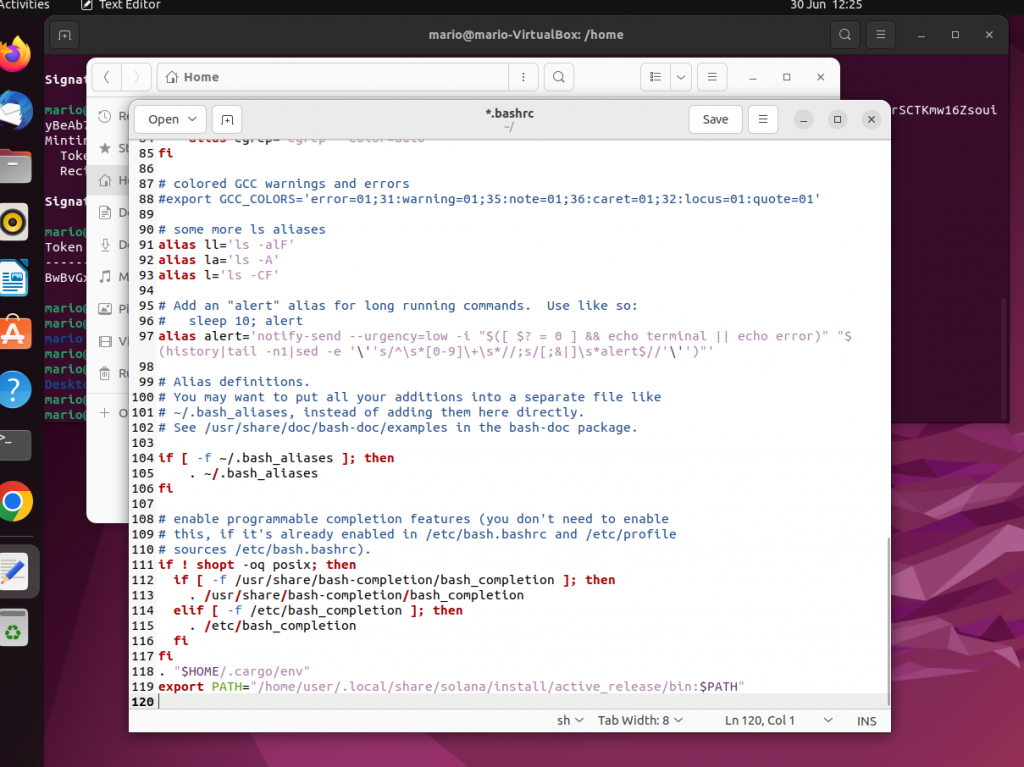The width and height of the screenshot is (1024, 767).
Task: Click Activities in the top bar
Action: tap(24, 5)
